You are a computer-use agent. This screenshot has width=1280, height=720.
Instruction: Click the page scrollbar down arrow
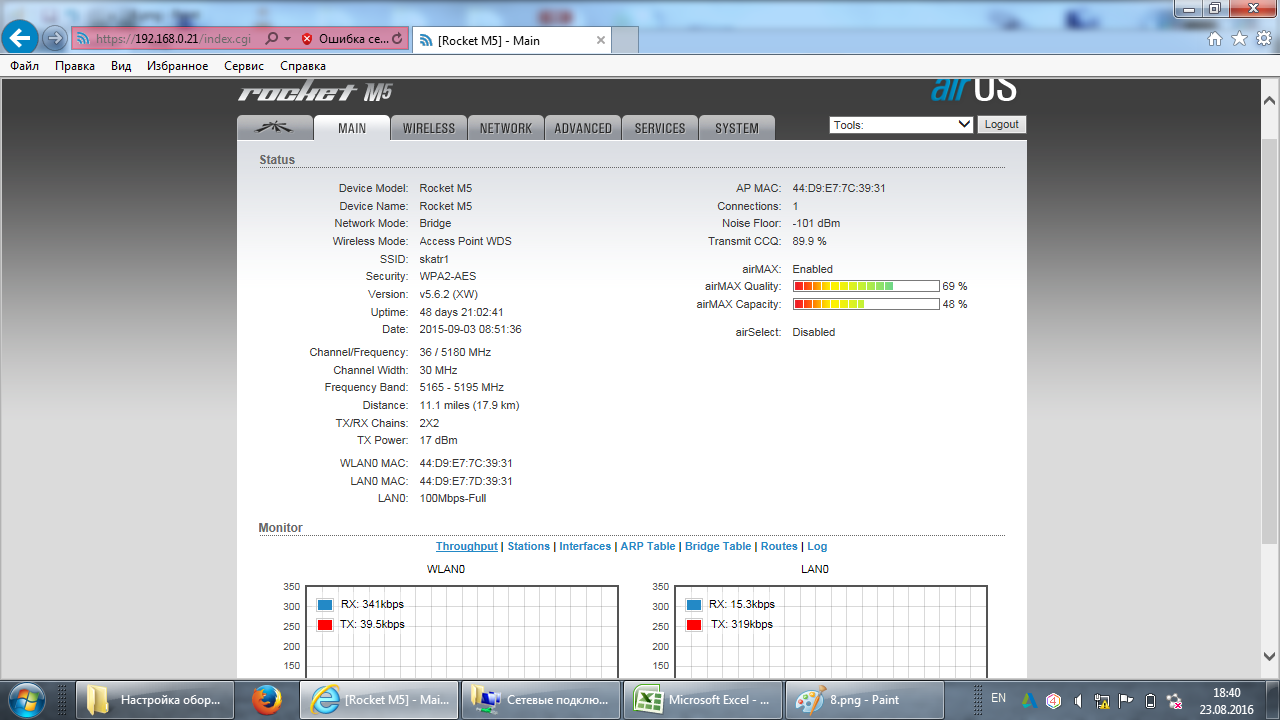click(1269, 656)
